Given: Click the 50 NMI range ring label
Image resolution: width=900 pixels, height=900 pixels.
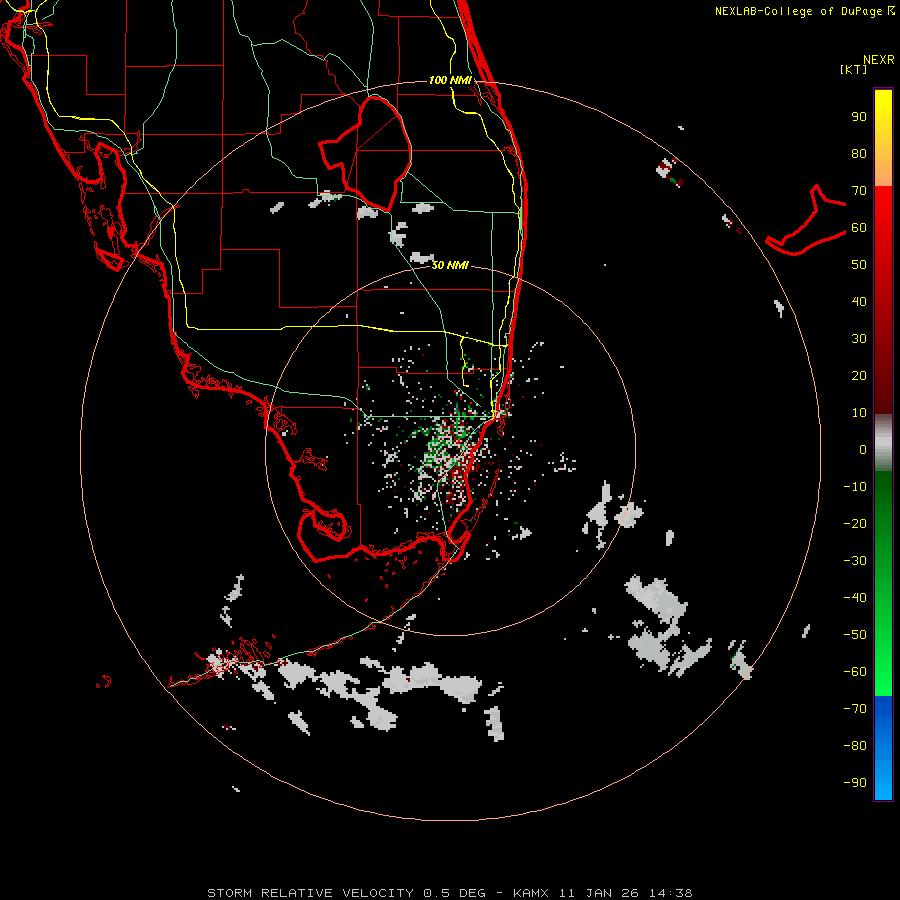Looking at the screenshot, I should pyautogui.click(x=450, y=265).
